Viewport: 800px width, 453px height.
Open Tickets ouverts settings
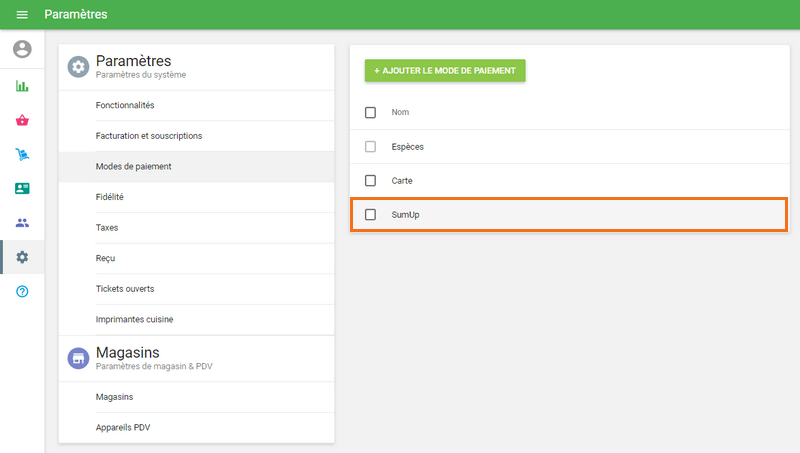196,289
